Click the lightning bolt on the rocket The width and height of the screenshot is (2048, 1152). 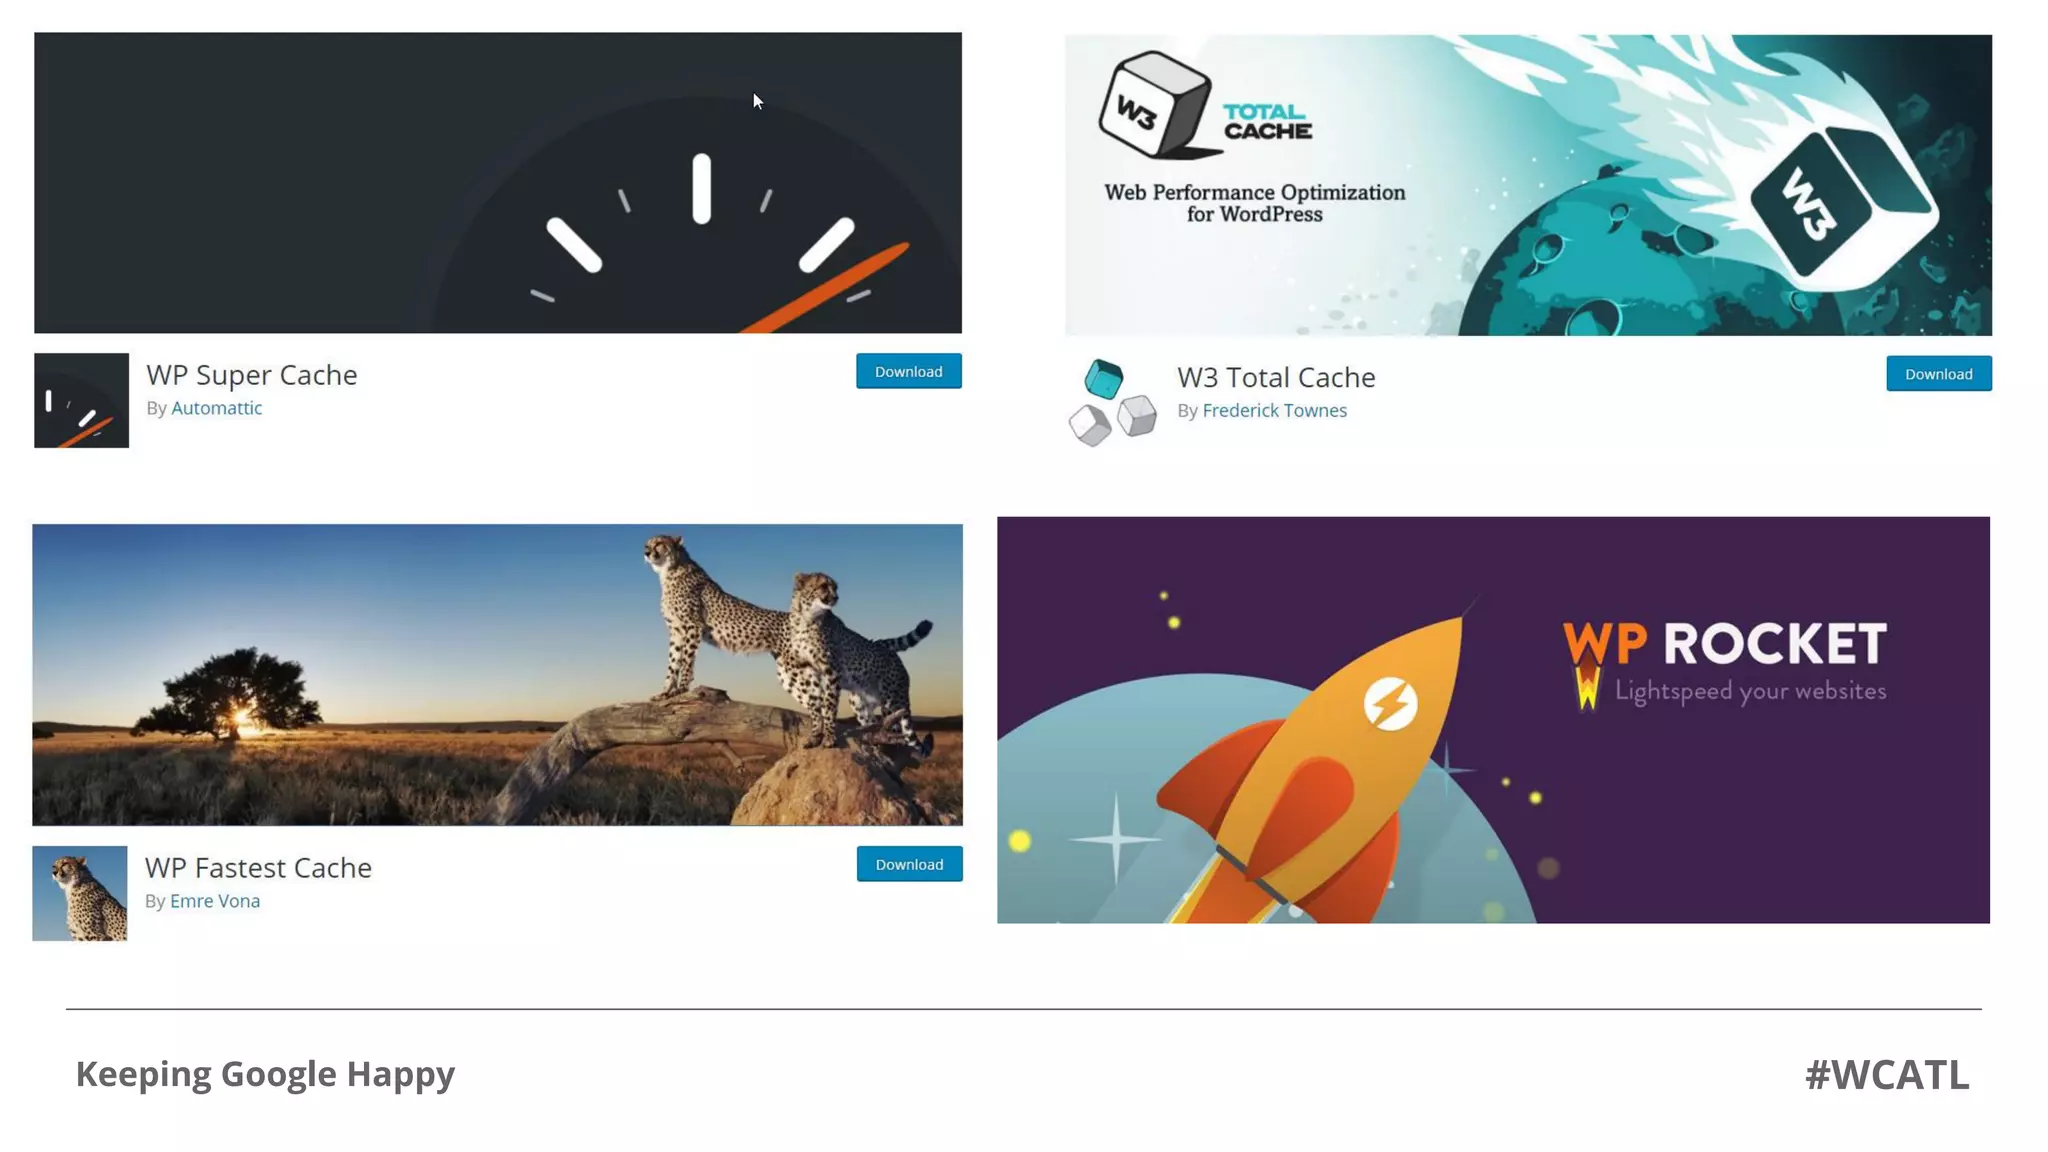pyautogui.click(x=1390, y=704)
